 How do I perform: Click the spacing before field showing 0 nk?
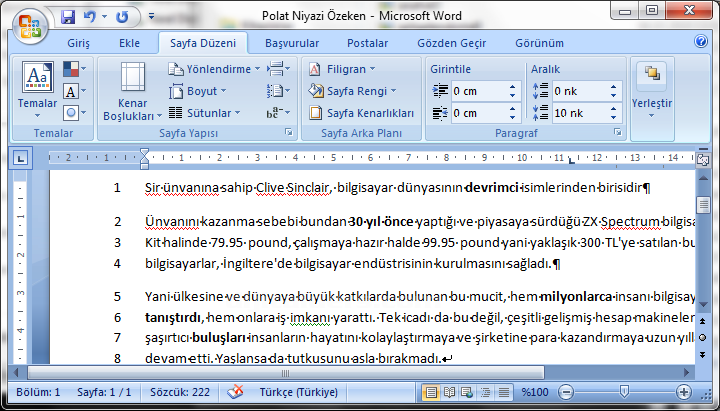click(x=579, y=91)
